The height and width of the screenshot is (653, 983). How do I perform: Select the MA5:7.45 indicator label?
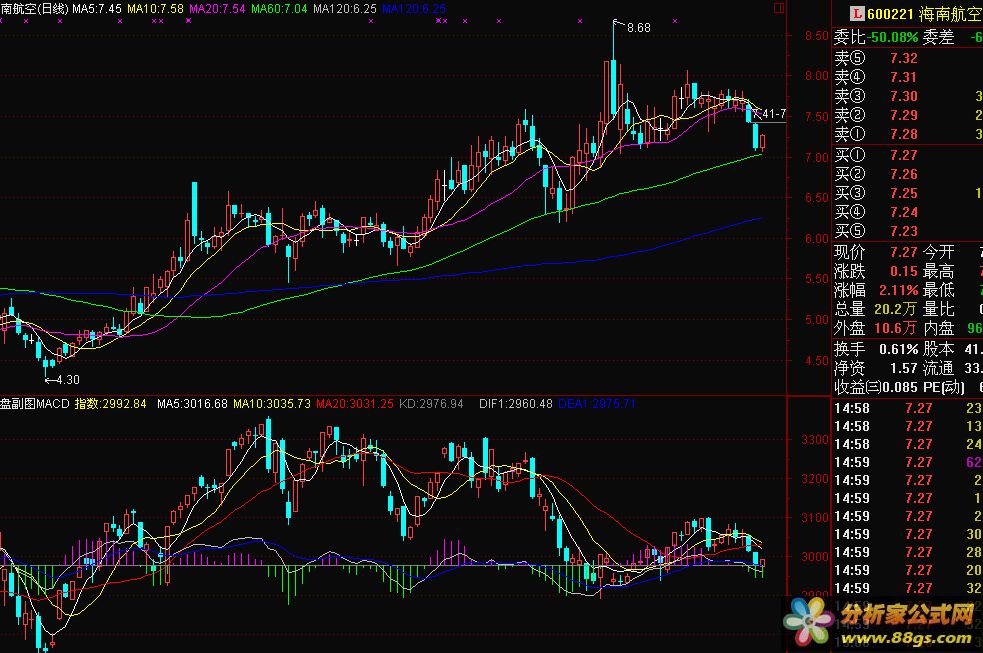pos(97,9)
